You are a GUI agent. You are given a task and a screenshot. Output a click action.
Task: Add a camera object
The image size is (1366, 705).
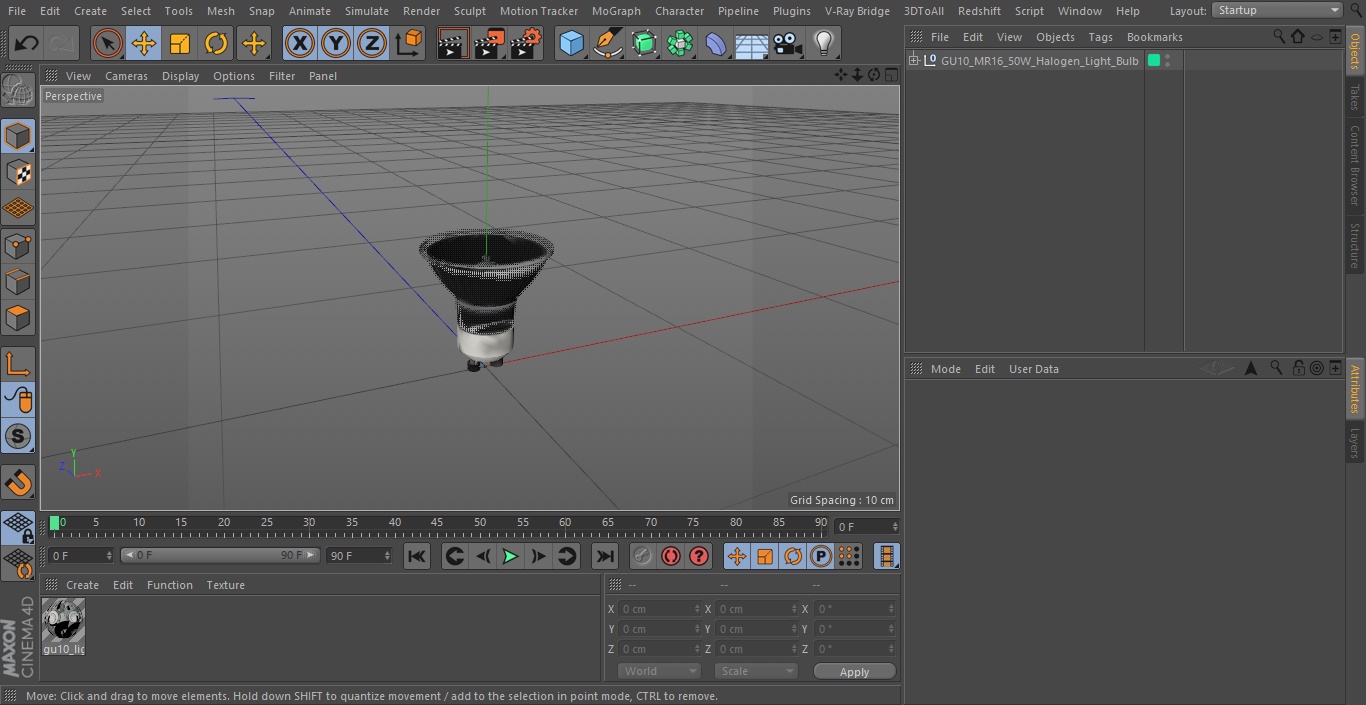point(788,43)
